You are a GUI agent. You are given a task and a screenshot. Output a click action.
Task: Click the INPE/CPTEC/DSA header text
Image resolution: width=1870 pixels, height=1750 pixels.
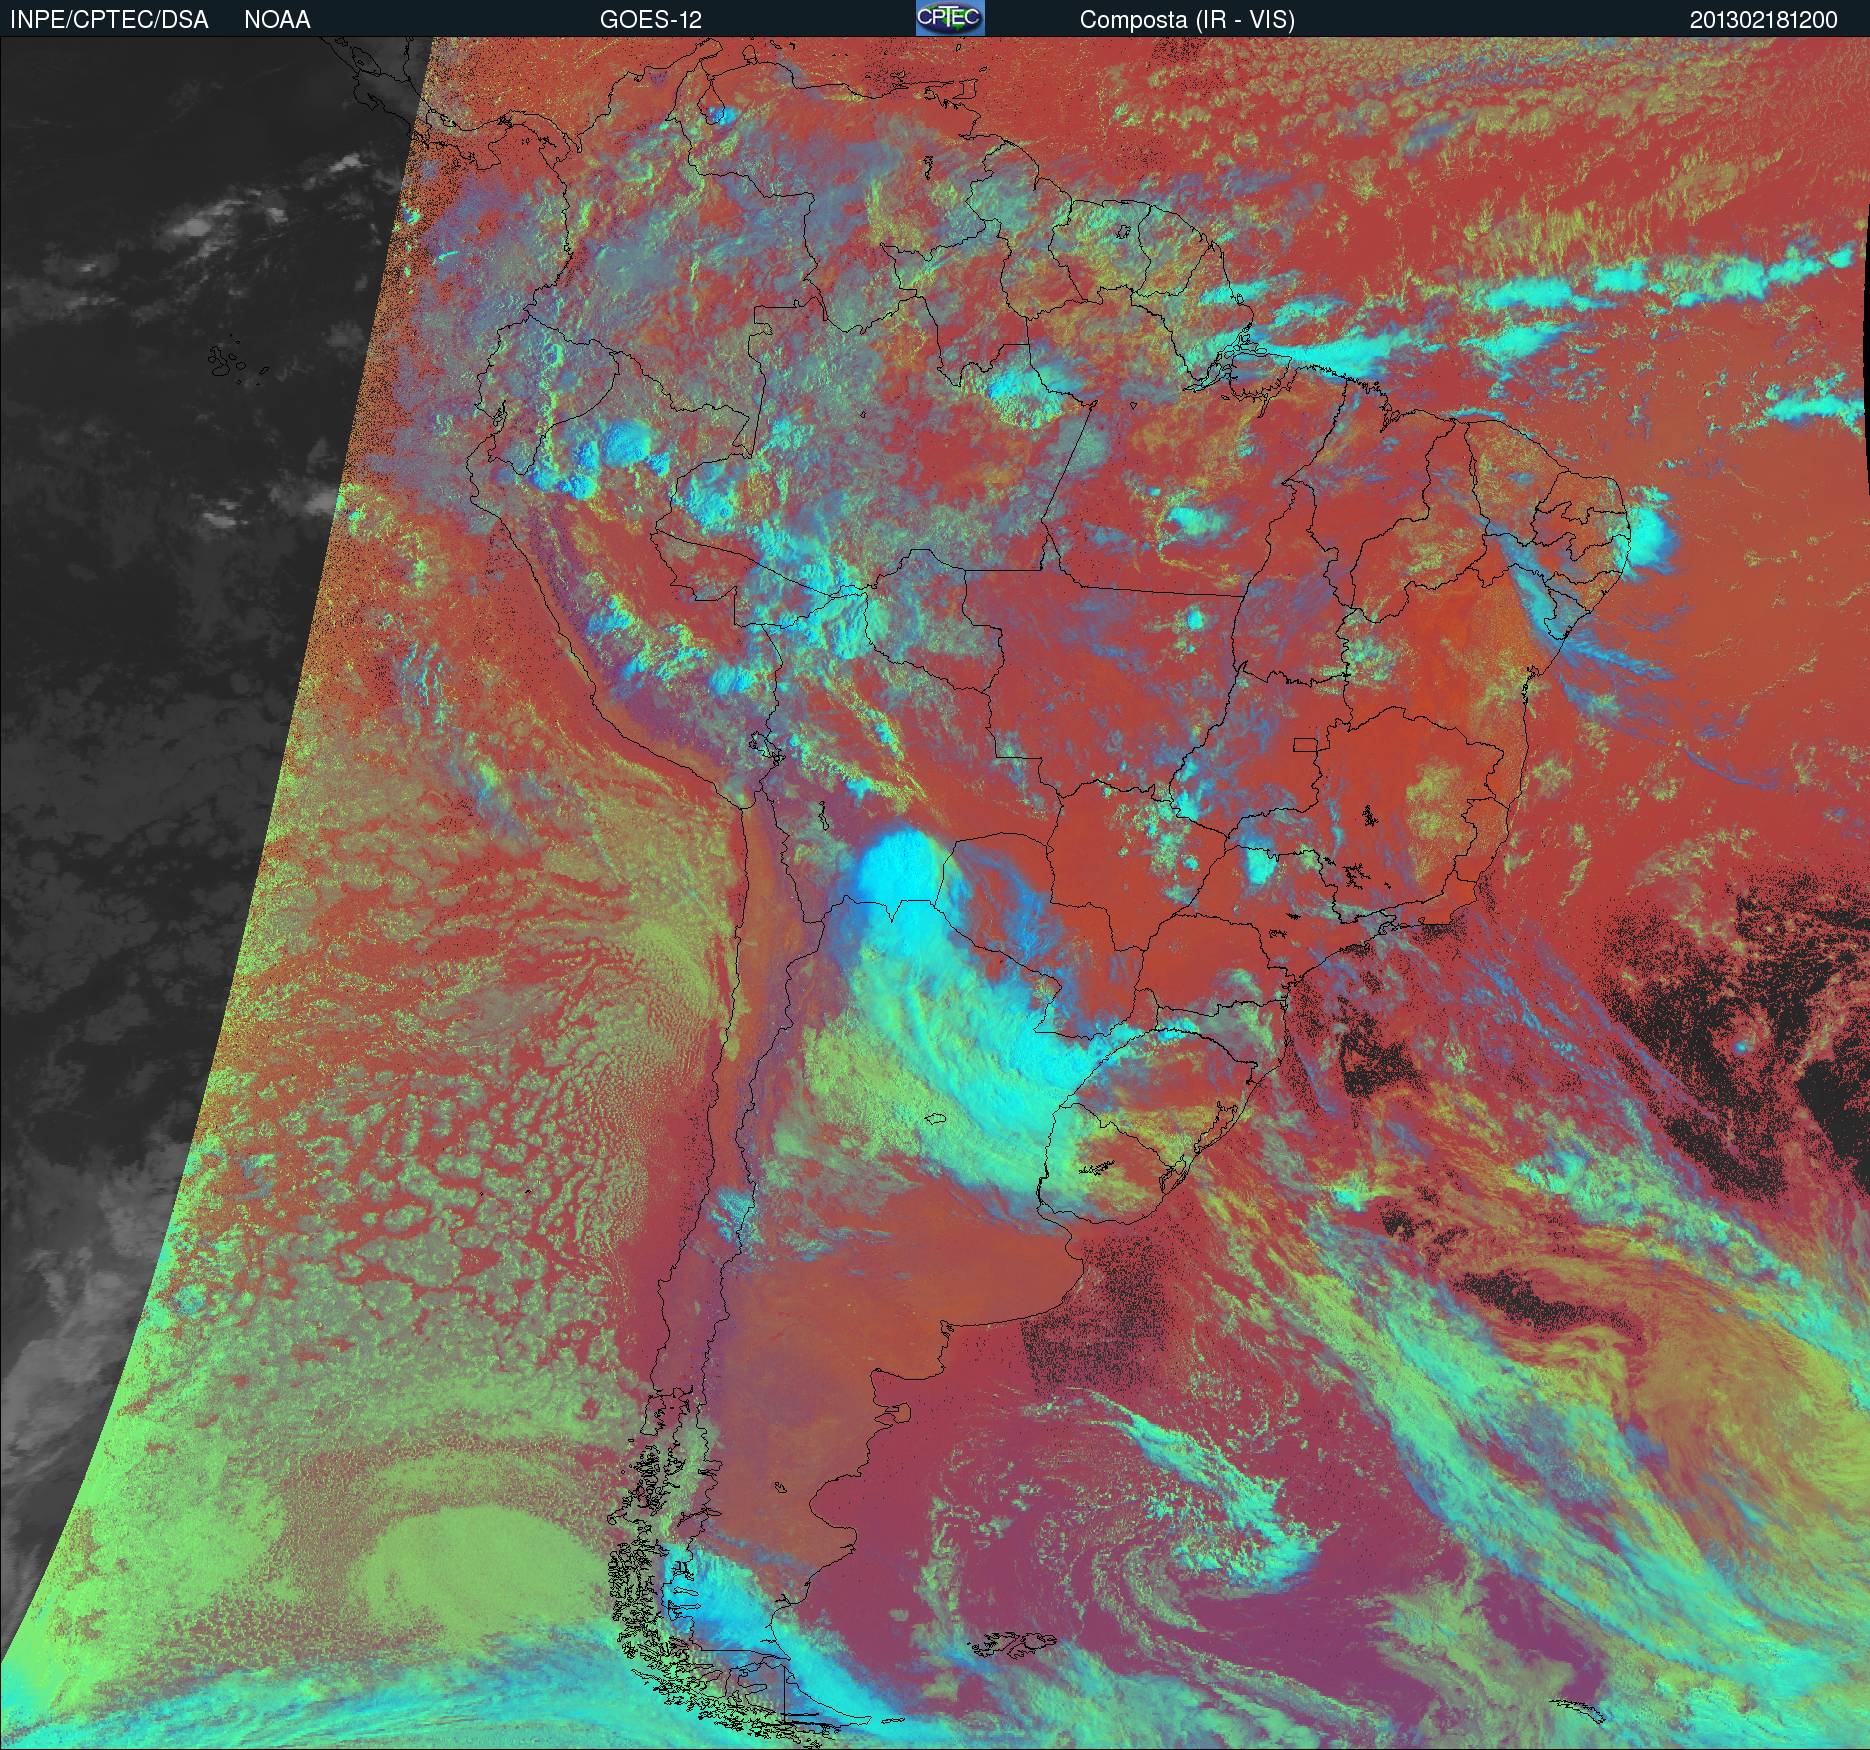(x=109, y=20)
